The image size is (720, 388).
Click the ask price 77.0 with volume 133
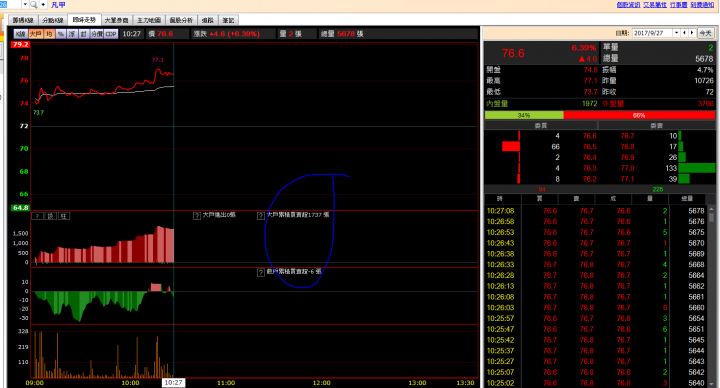627,169
